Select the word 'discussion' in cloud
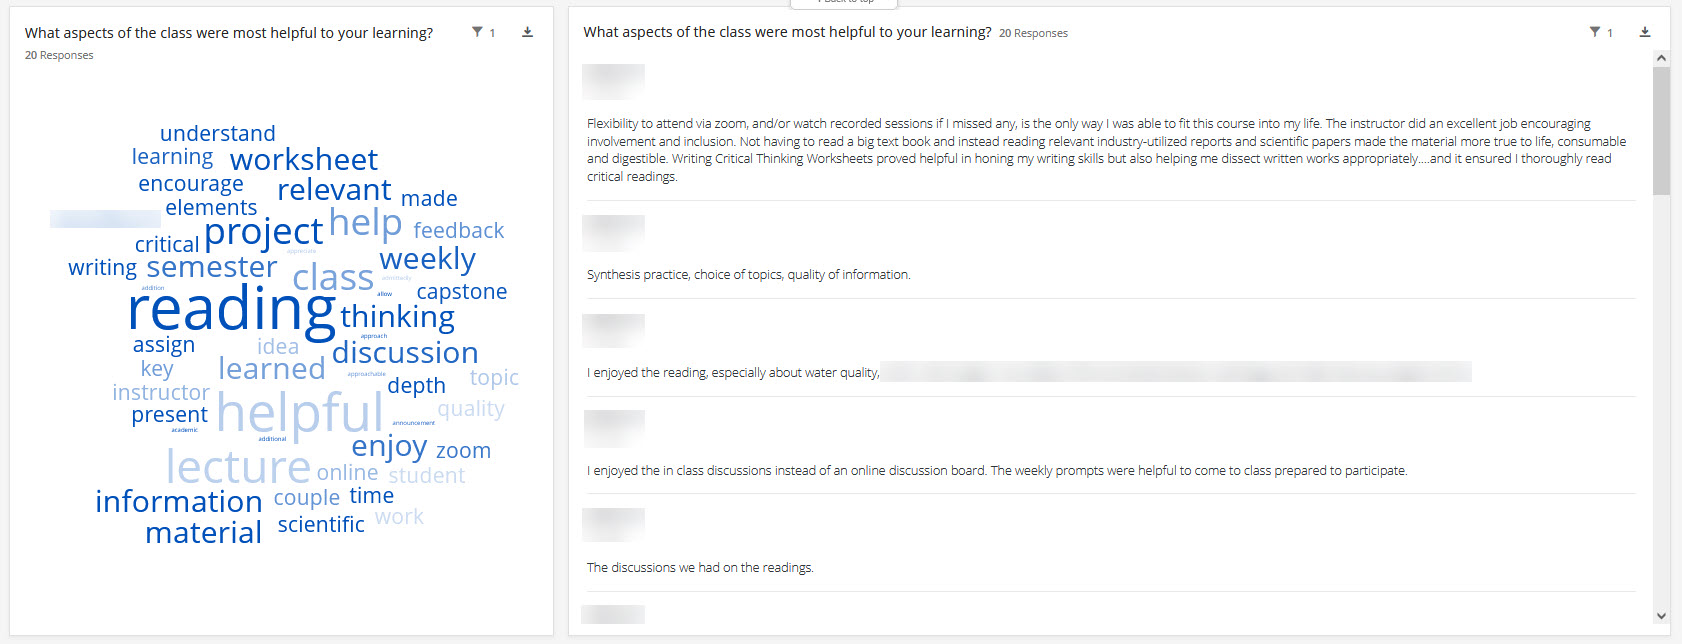This screenshot has width=1682, height=644. [x=405, y=353]
